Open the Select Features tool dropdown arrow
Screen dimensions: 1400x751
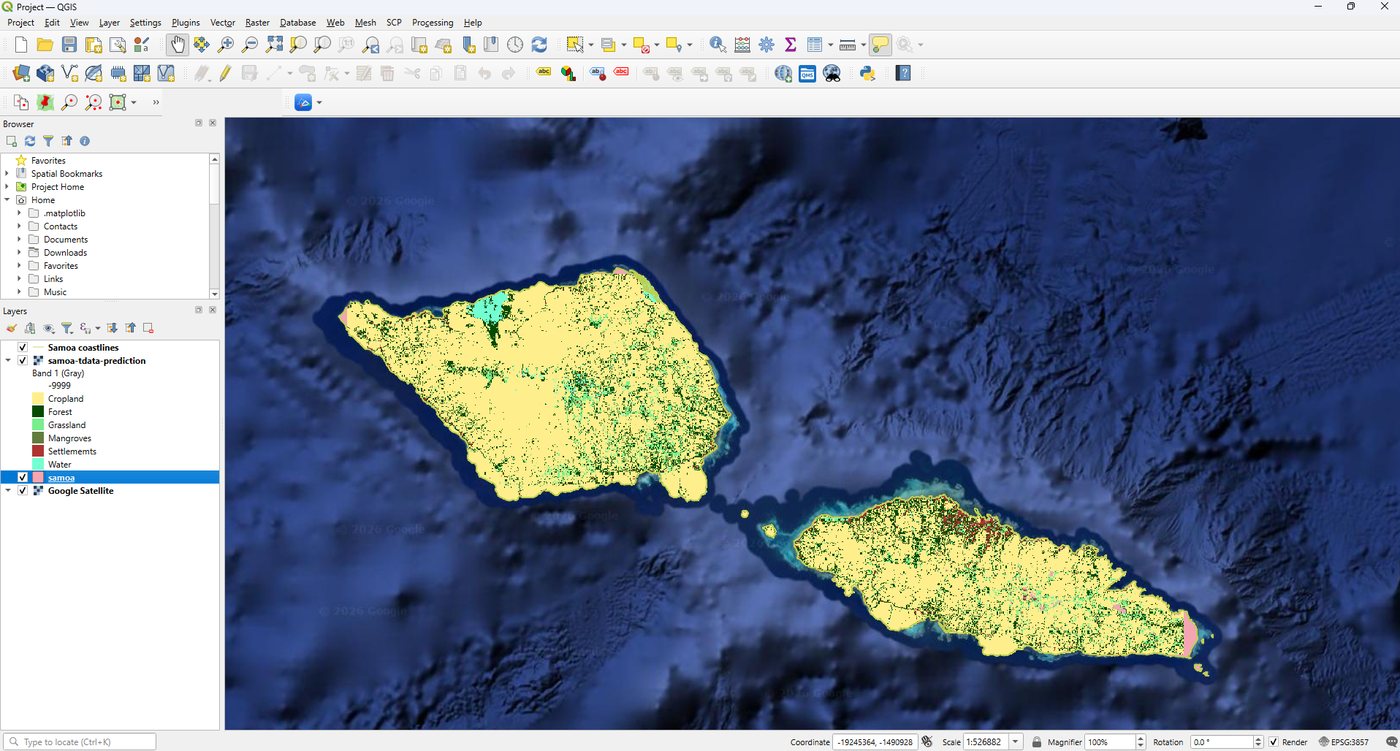[x=591, y=44]
